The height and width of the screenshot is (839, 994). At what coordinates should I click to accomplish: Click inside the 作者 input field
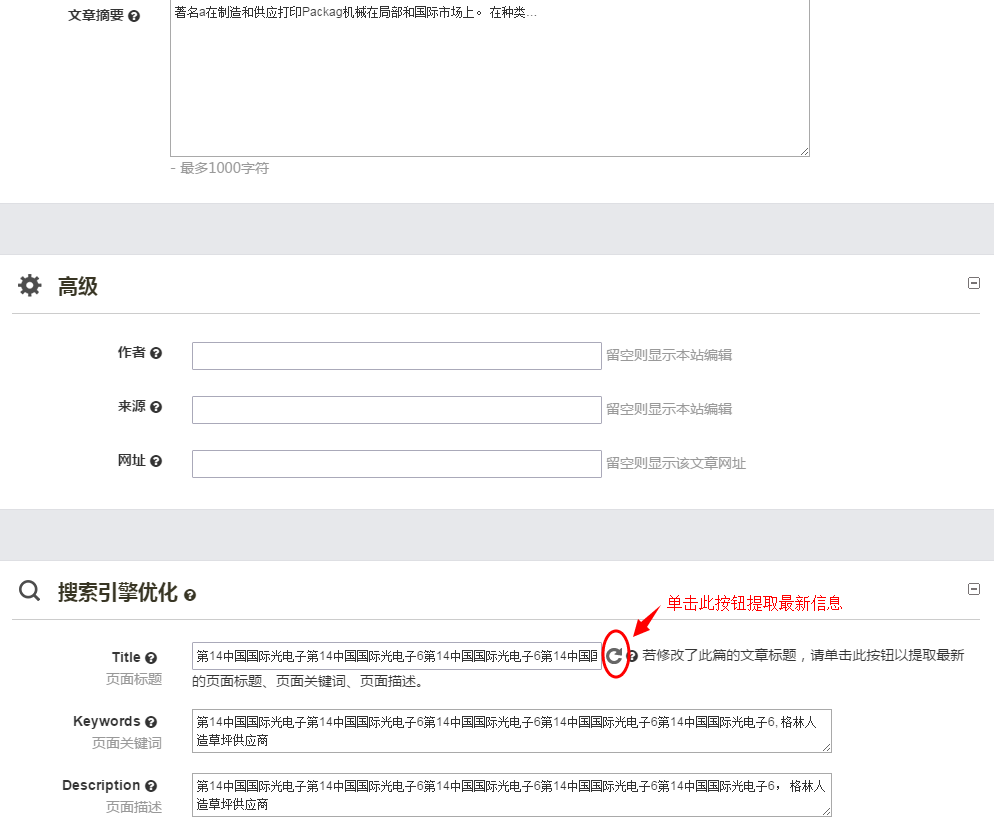(x=396, y=355)
